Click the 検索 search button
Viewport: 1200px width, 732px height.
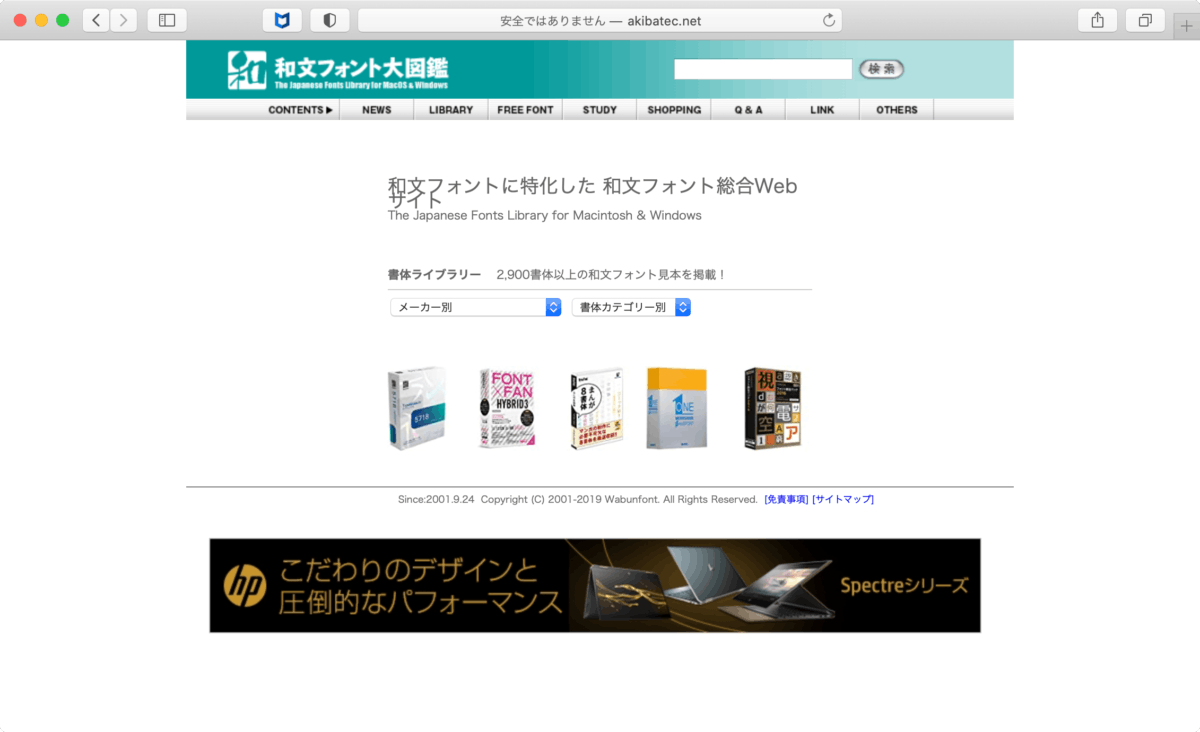click(x=881, y=69)
